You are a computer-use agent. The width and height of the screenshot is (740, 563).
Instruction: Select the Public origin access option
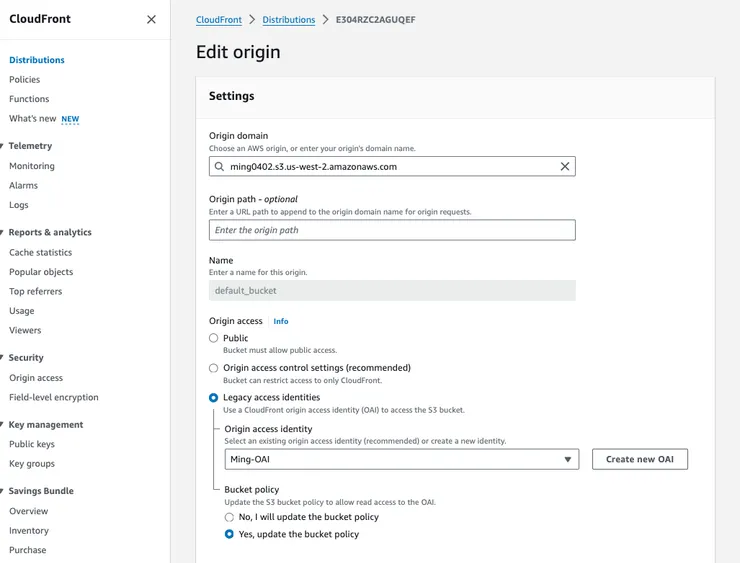213,338
